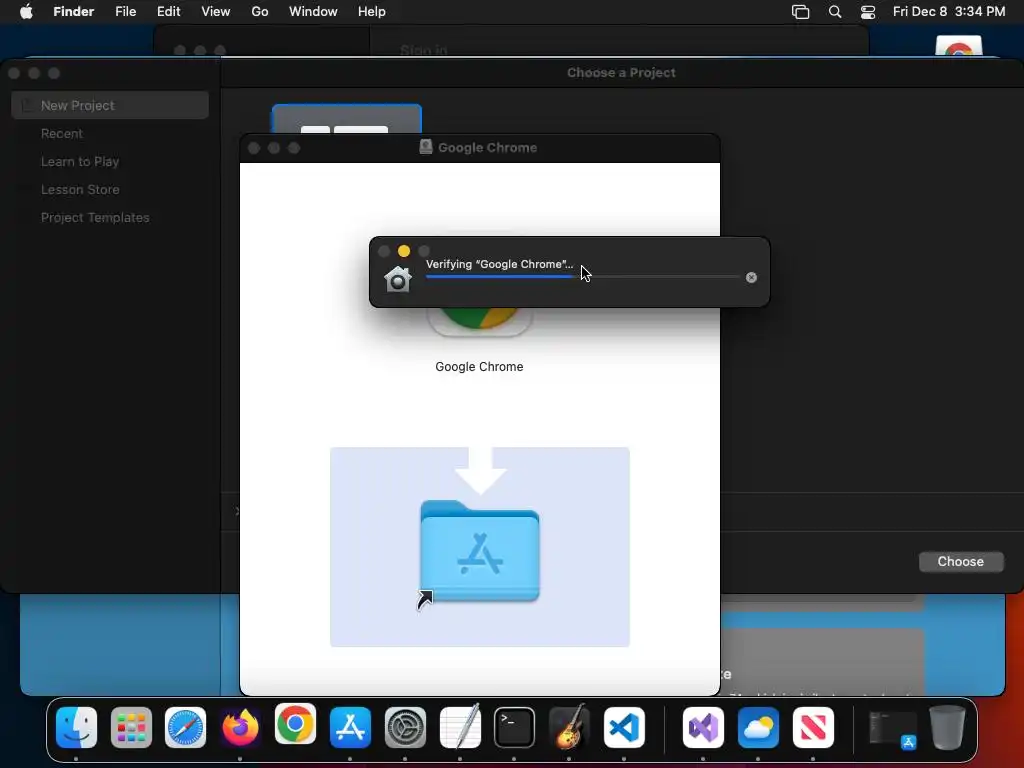Open Terminal from the Dock
Image resolution: width=1024 pixels, height=768 pixels.
pos(515,727)
